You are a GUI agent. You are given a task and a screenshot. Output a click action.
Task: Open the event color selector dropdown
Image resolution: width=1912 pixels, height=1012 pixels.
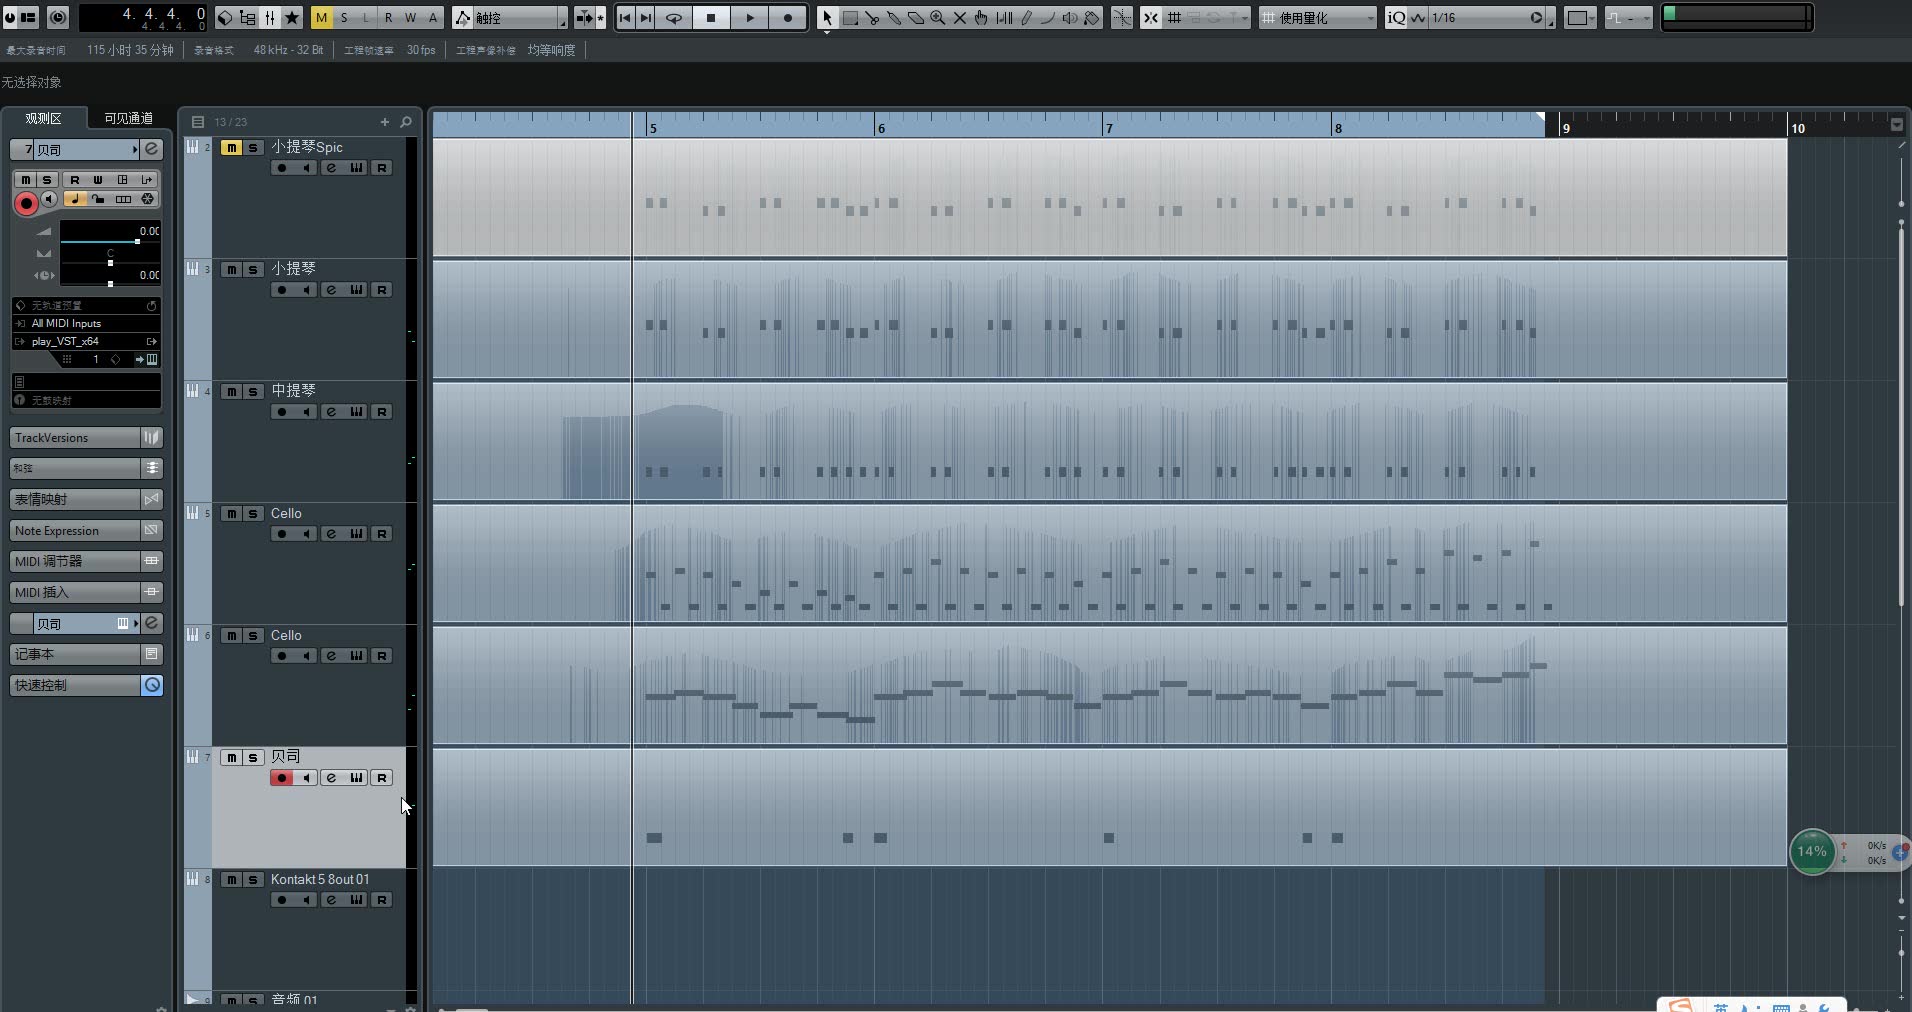1580,18
